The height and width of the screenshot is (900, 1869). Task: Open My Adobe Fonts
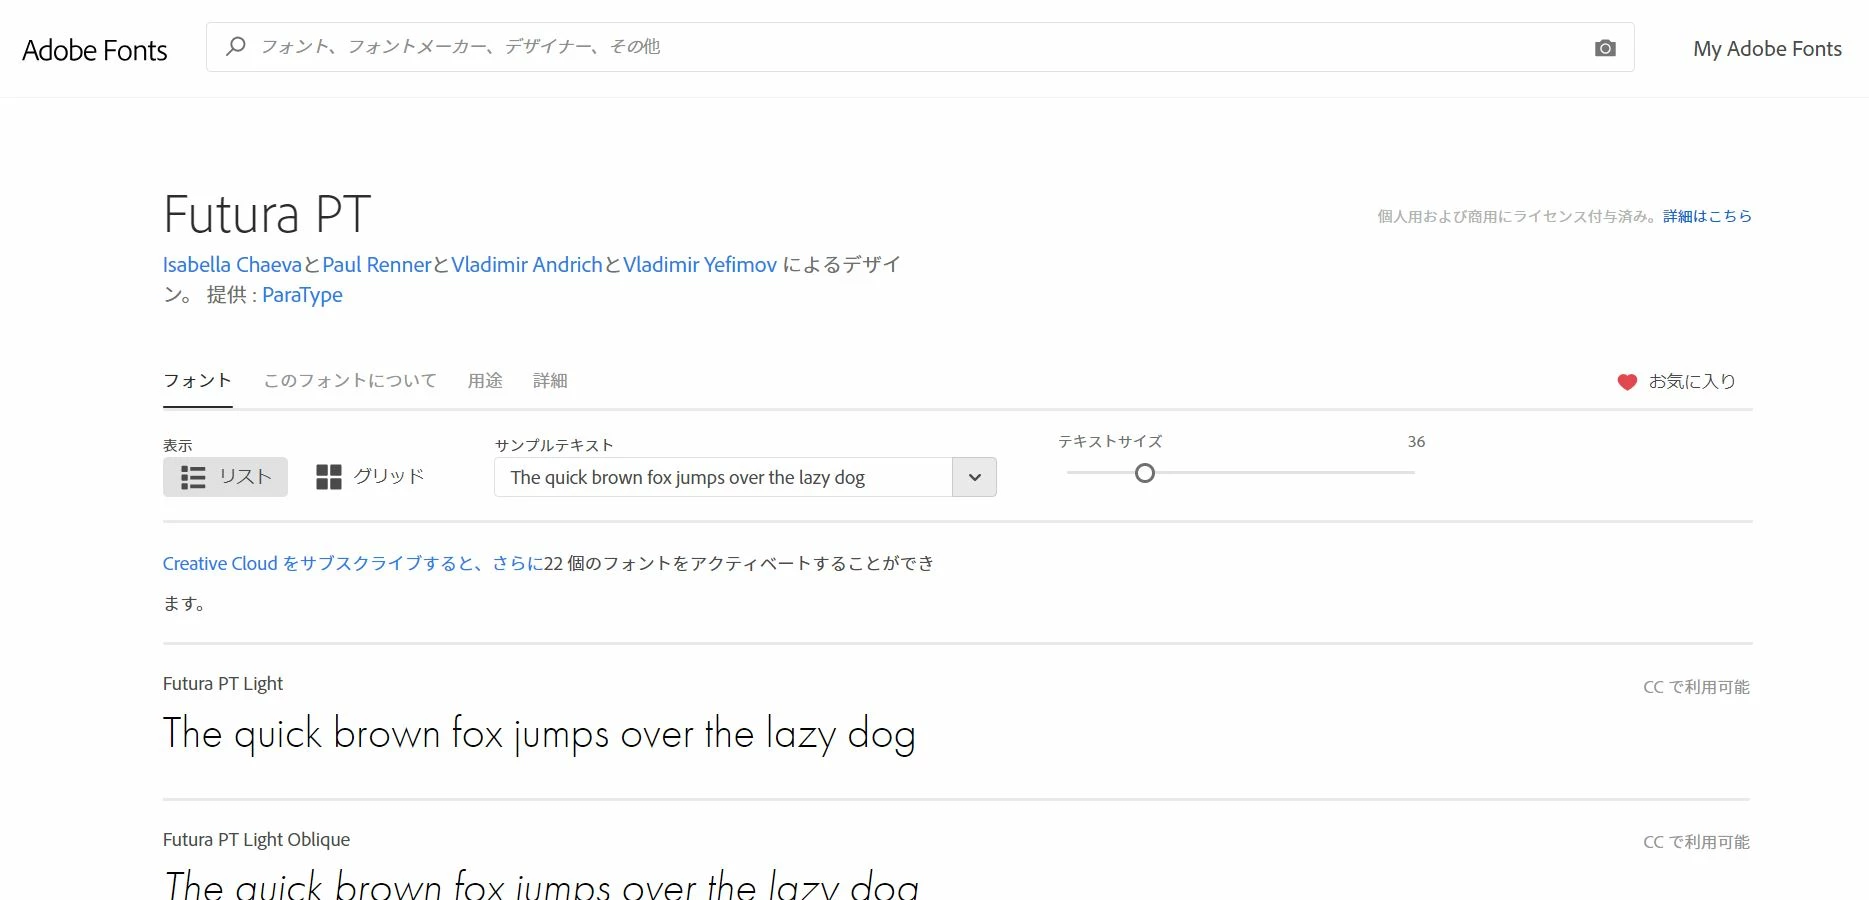pos(1767,49)
